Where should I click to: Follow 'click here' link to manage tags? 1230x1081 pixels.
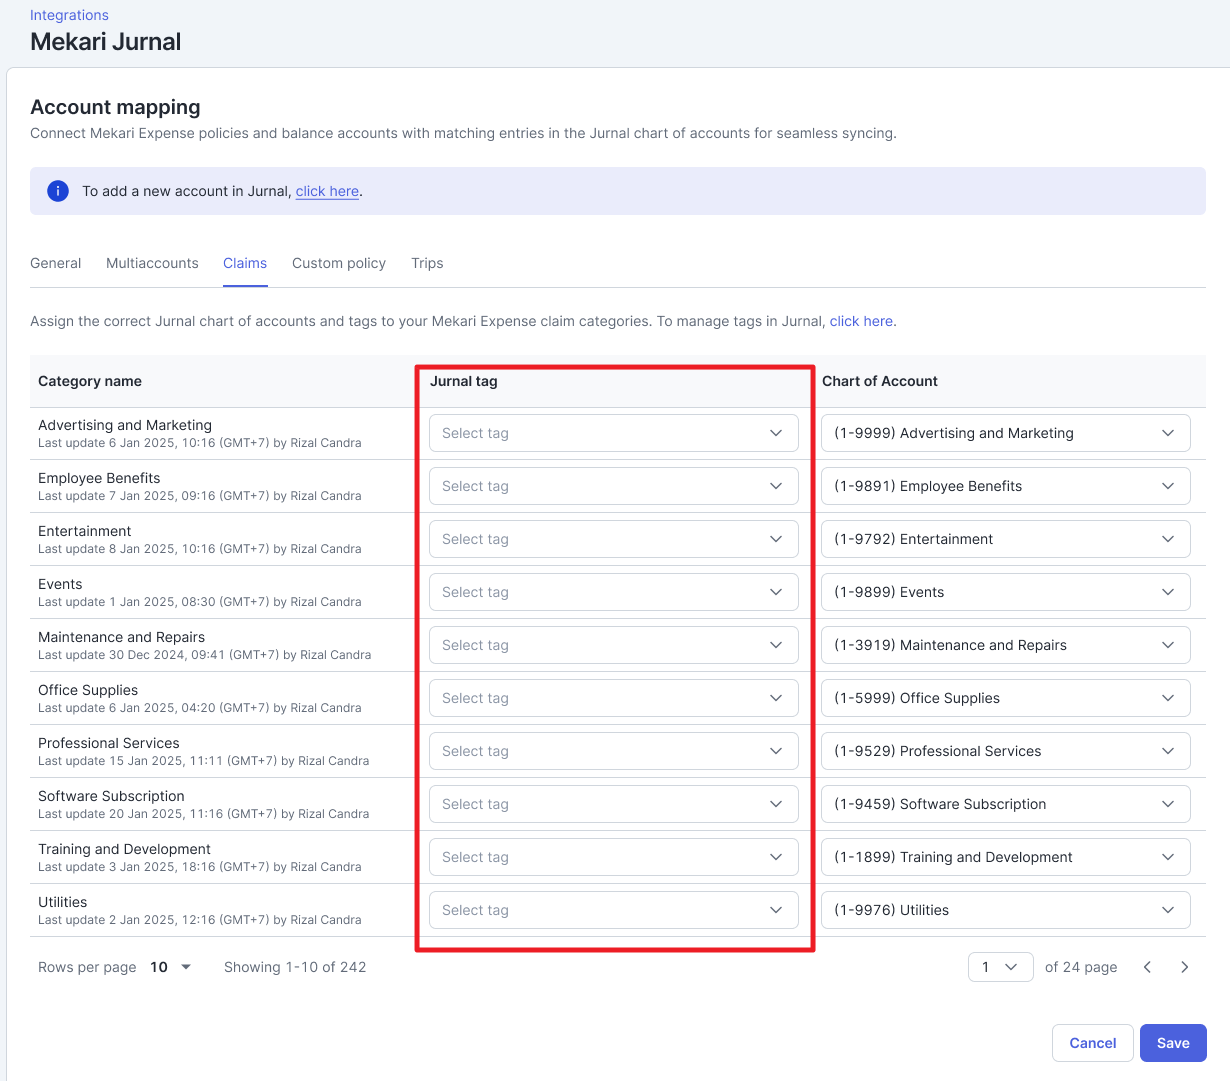tap(861, 321)
